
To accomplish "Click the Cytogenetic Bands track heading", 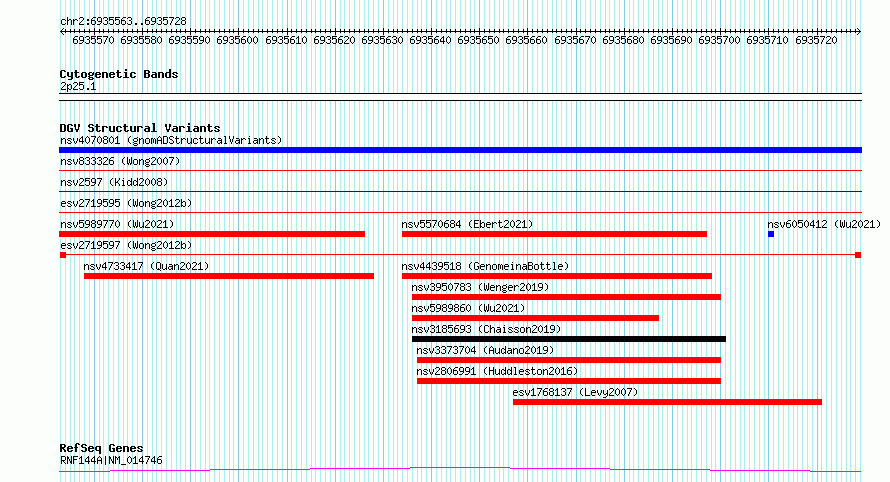I will 119,74.
